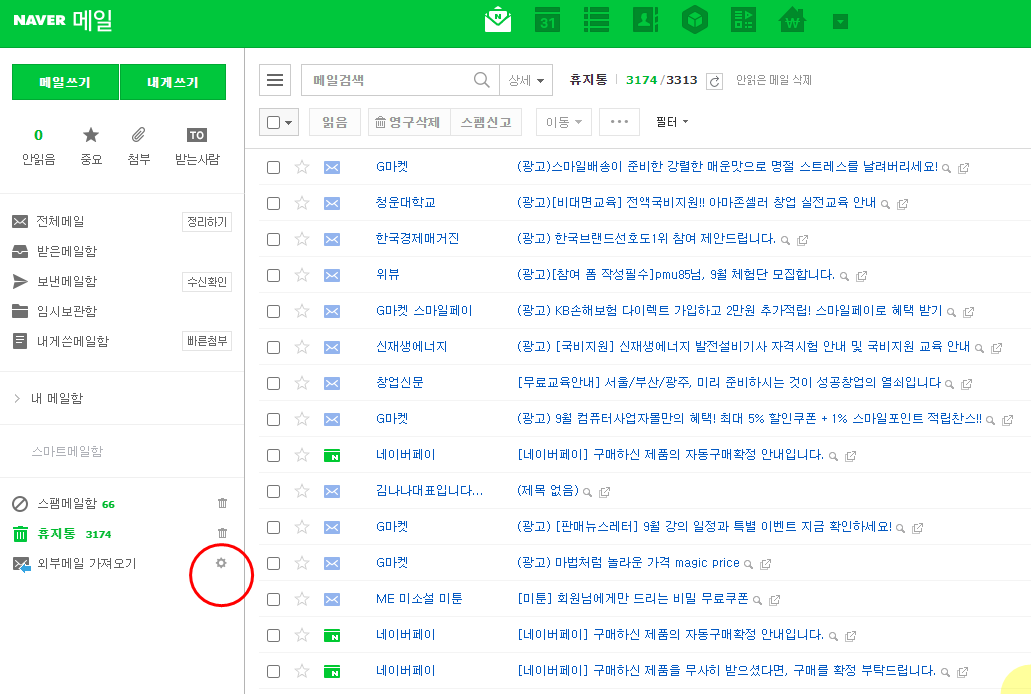This screenshot has width=1031, height=694.
Task: Star the 한국경제매거진 mail
Action: click(302, 239)
